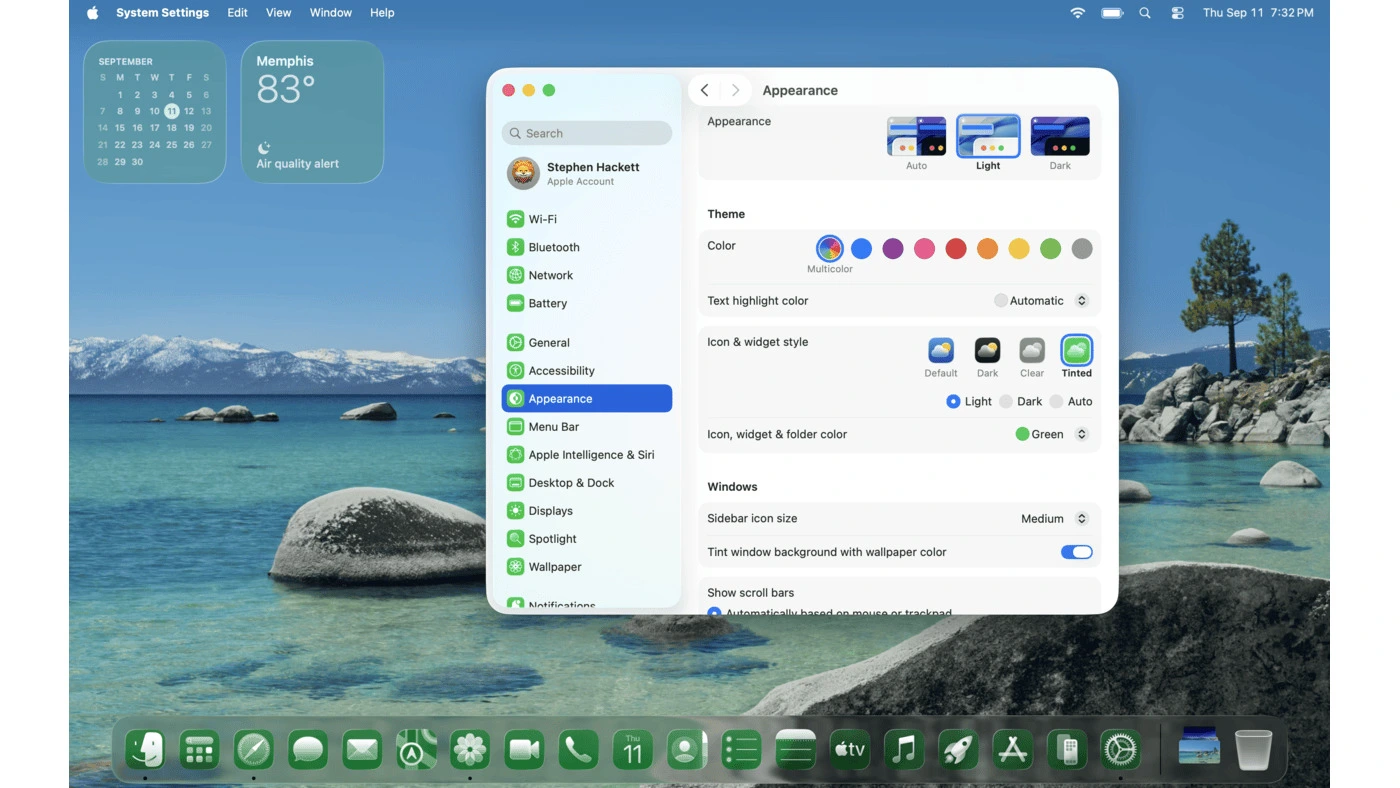Open Wi-Fi settings in sidebar
The width and height of the screenshot is (1400, 788).
(587, 219)
